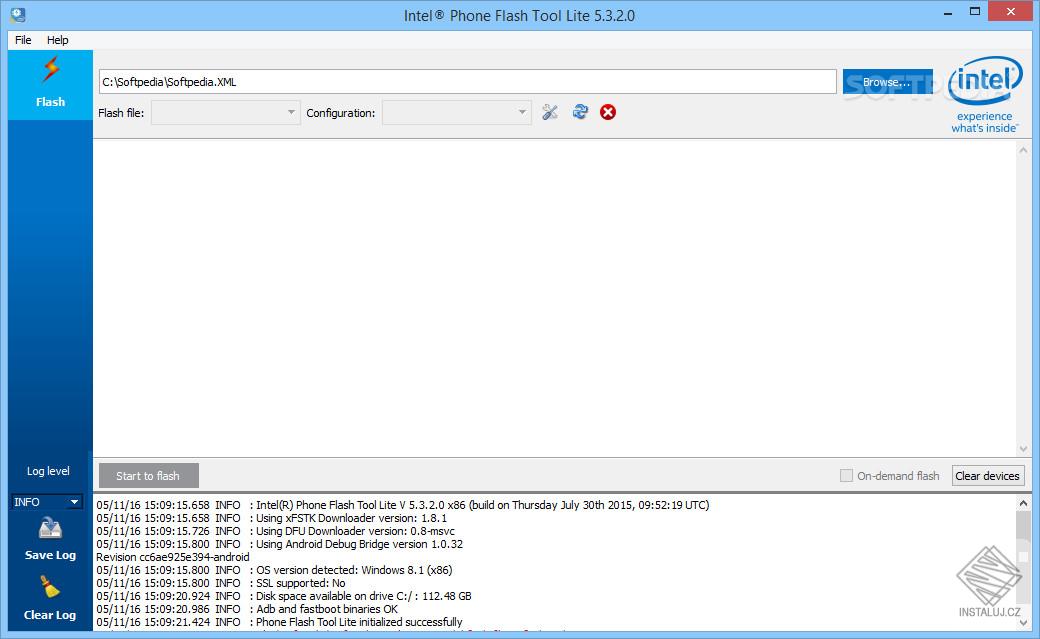Click the red cancel icon next to refresh
1040x639 pixels.
tap(608, 112)
